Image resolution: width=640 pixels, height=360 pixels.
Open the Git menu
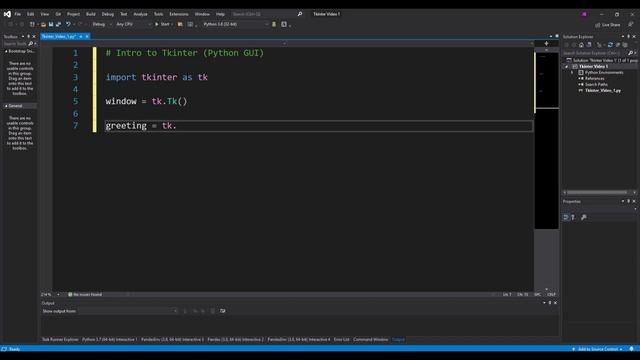tap(58, 14)
